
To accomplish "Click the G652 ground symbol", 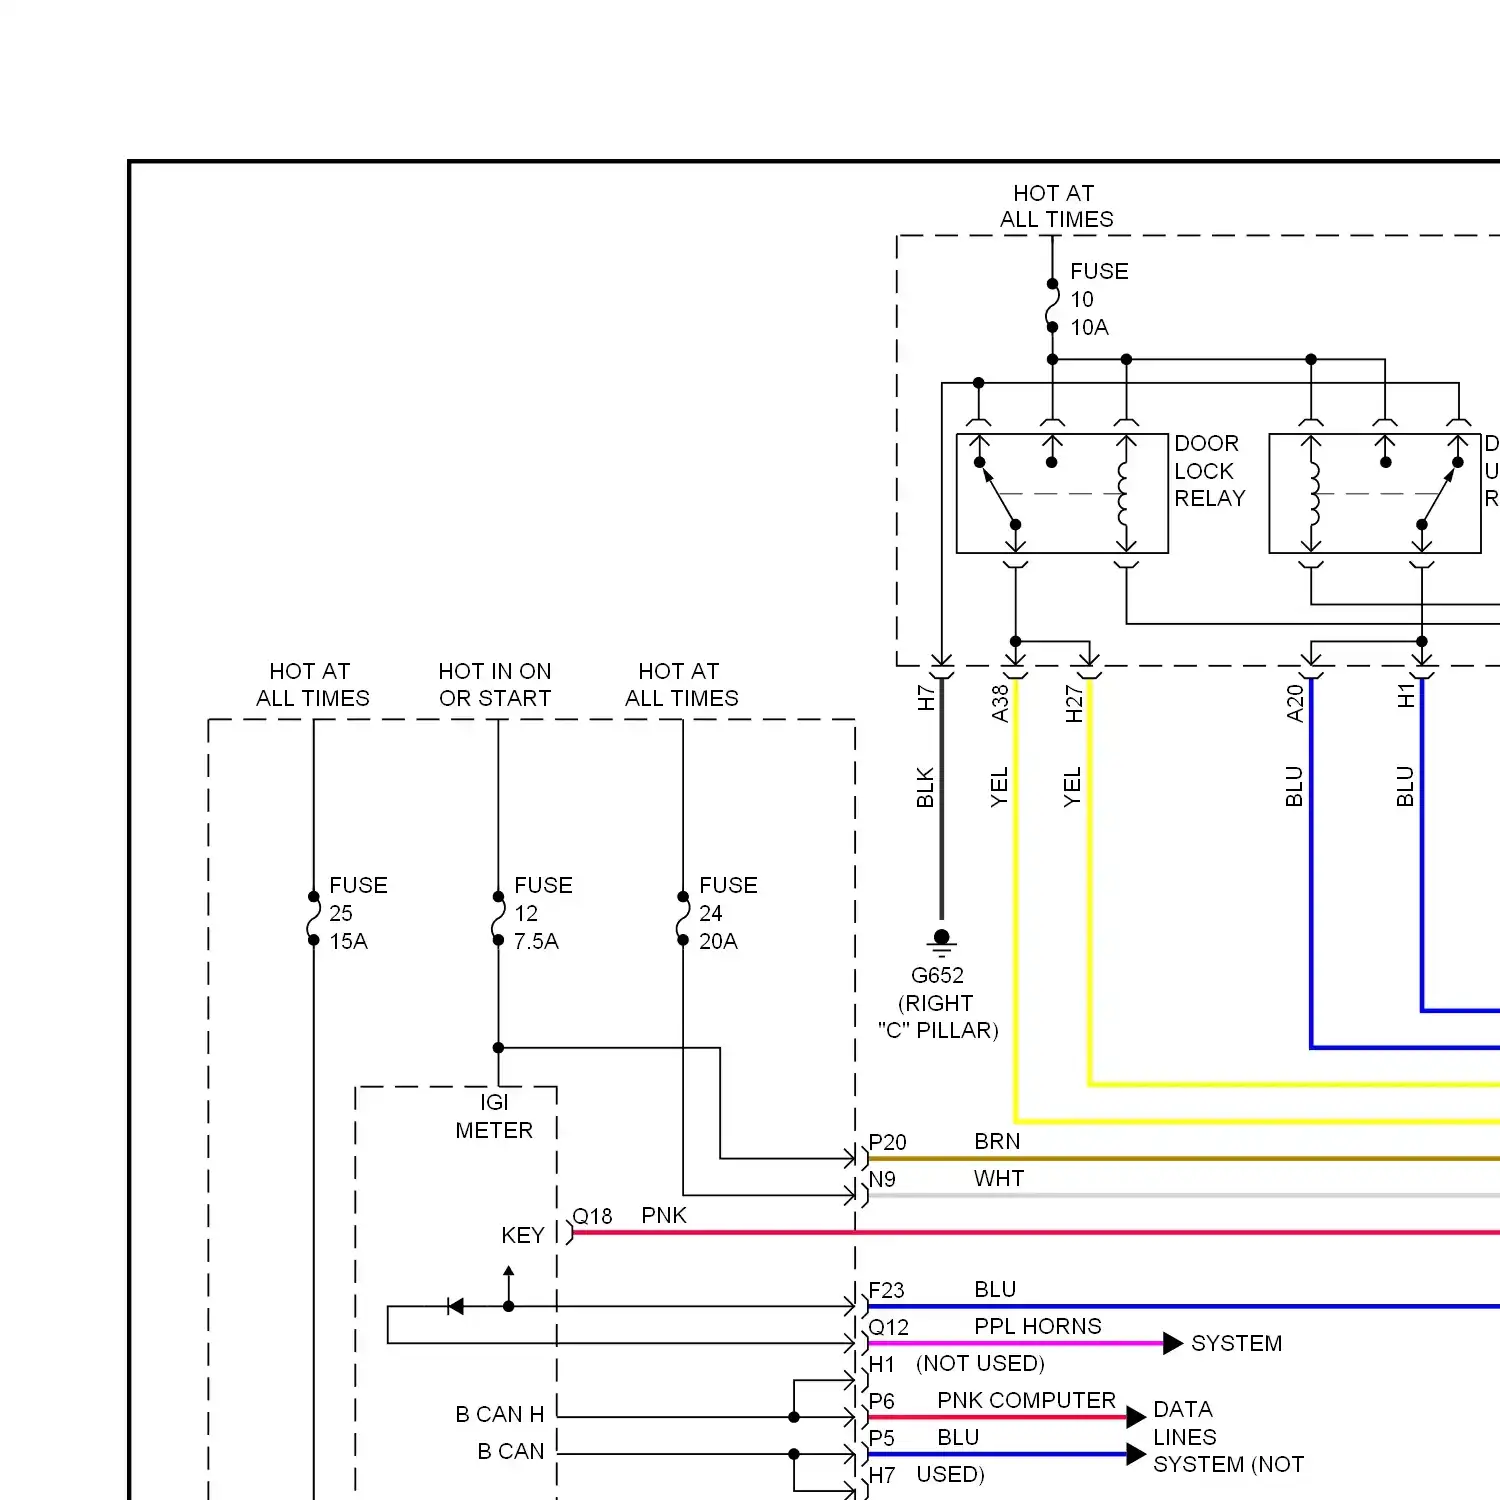I will 941,943.
